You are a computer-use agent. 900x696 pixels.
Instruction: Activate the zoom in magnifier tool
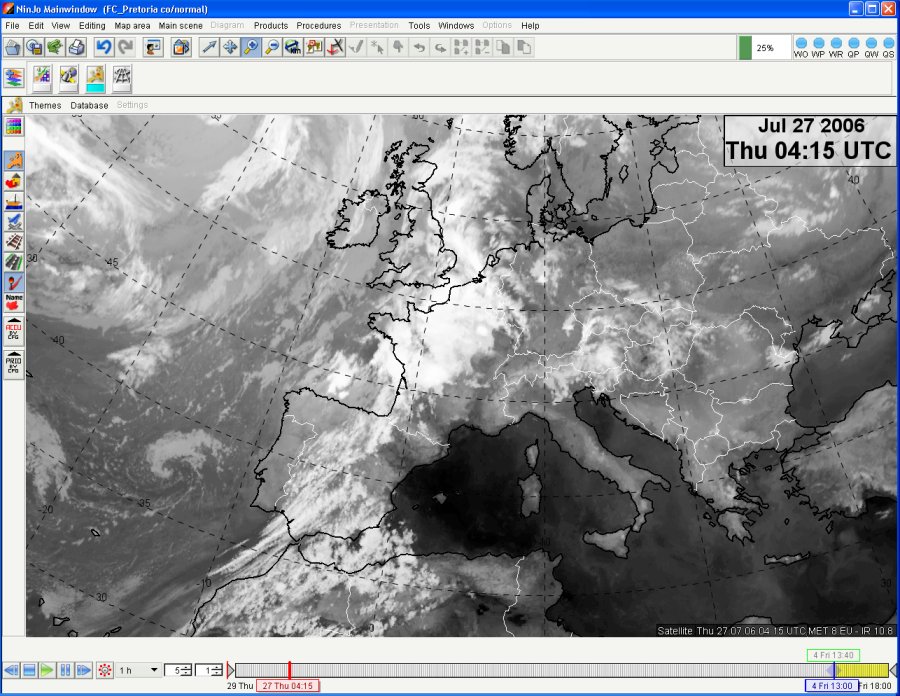[251, 47]
